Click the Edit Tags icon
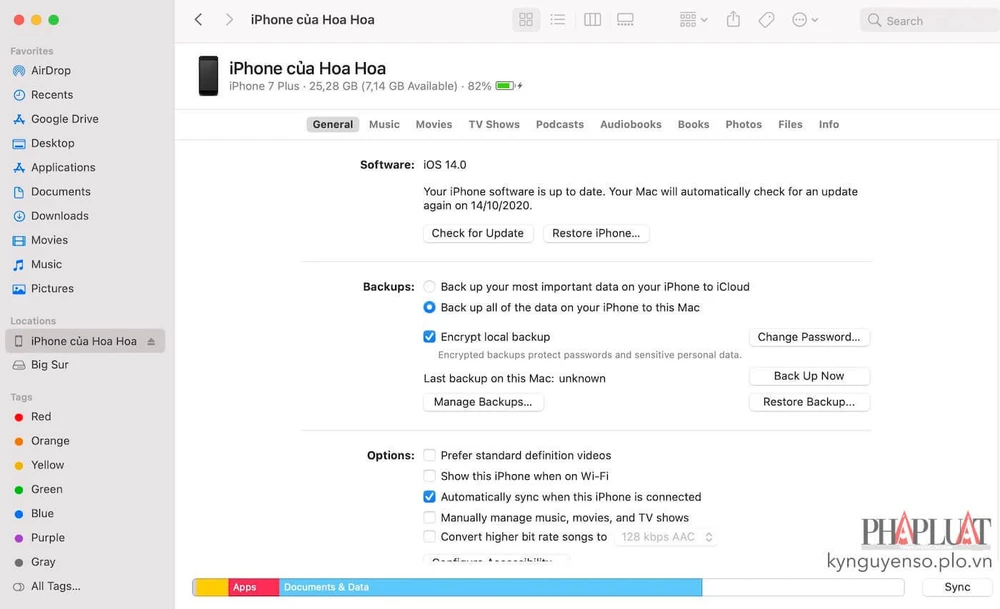This screenshot has width=1000, height=609. [766, 20]
